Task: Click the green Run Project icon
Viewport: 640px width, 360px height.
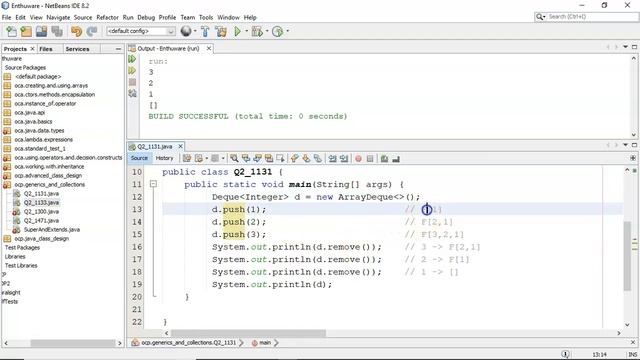Action: click(x=237, y=31)
